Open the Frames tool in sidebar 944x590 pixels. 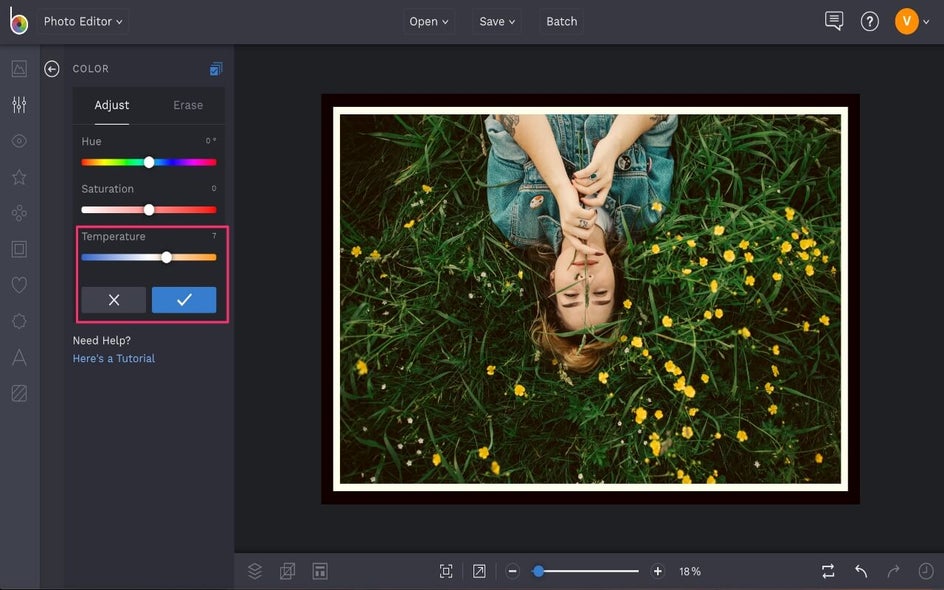(19, 249)
